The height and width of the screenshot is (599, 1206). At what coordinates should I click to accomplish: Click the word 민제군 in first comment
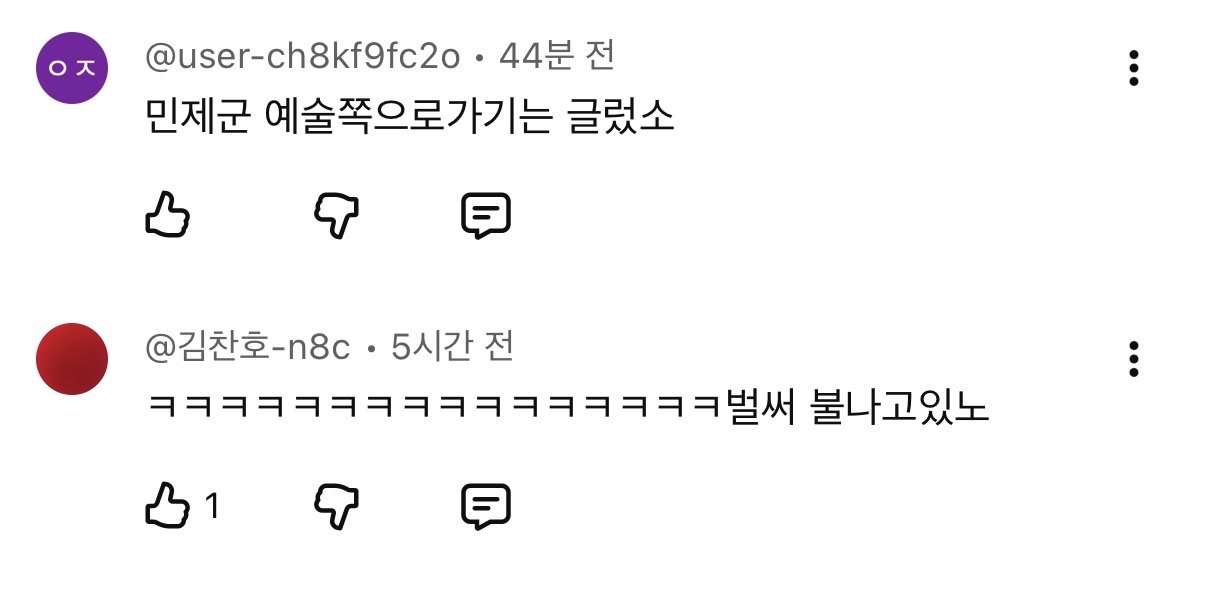(x=197, y=119)
